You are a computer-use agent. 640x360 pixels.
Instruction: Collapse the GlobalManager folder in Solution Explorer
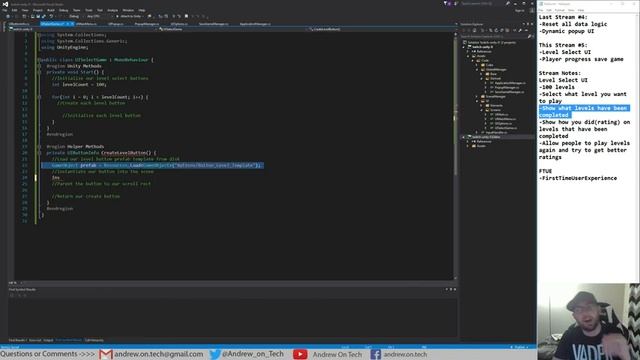[x=477, y=69]
